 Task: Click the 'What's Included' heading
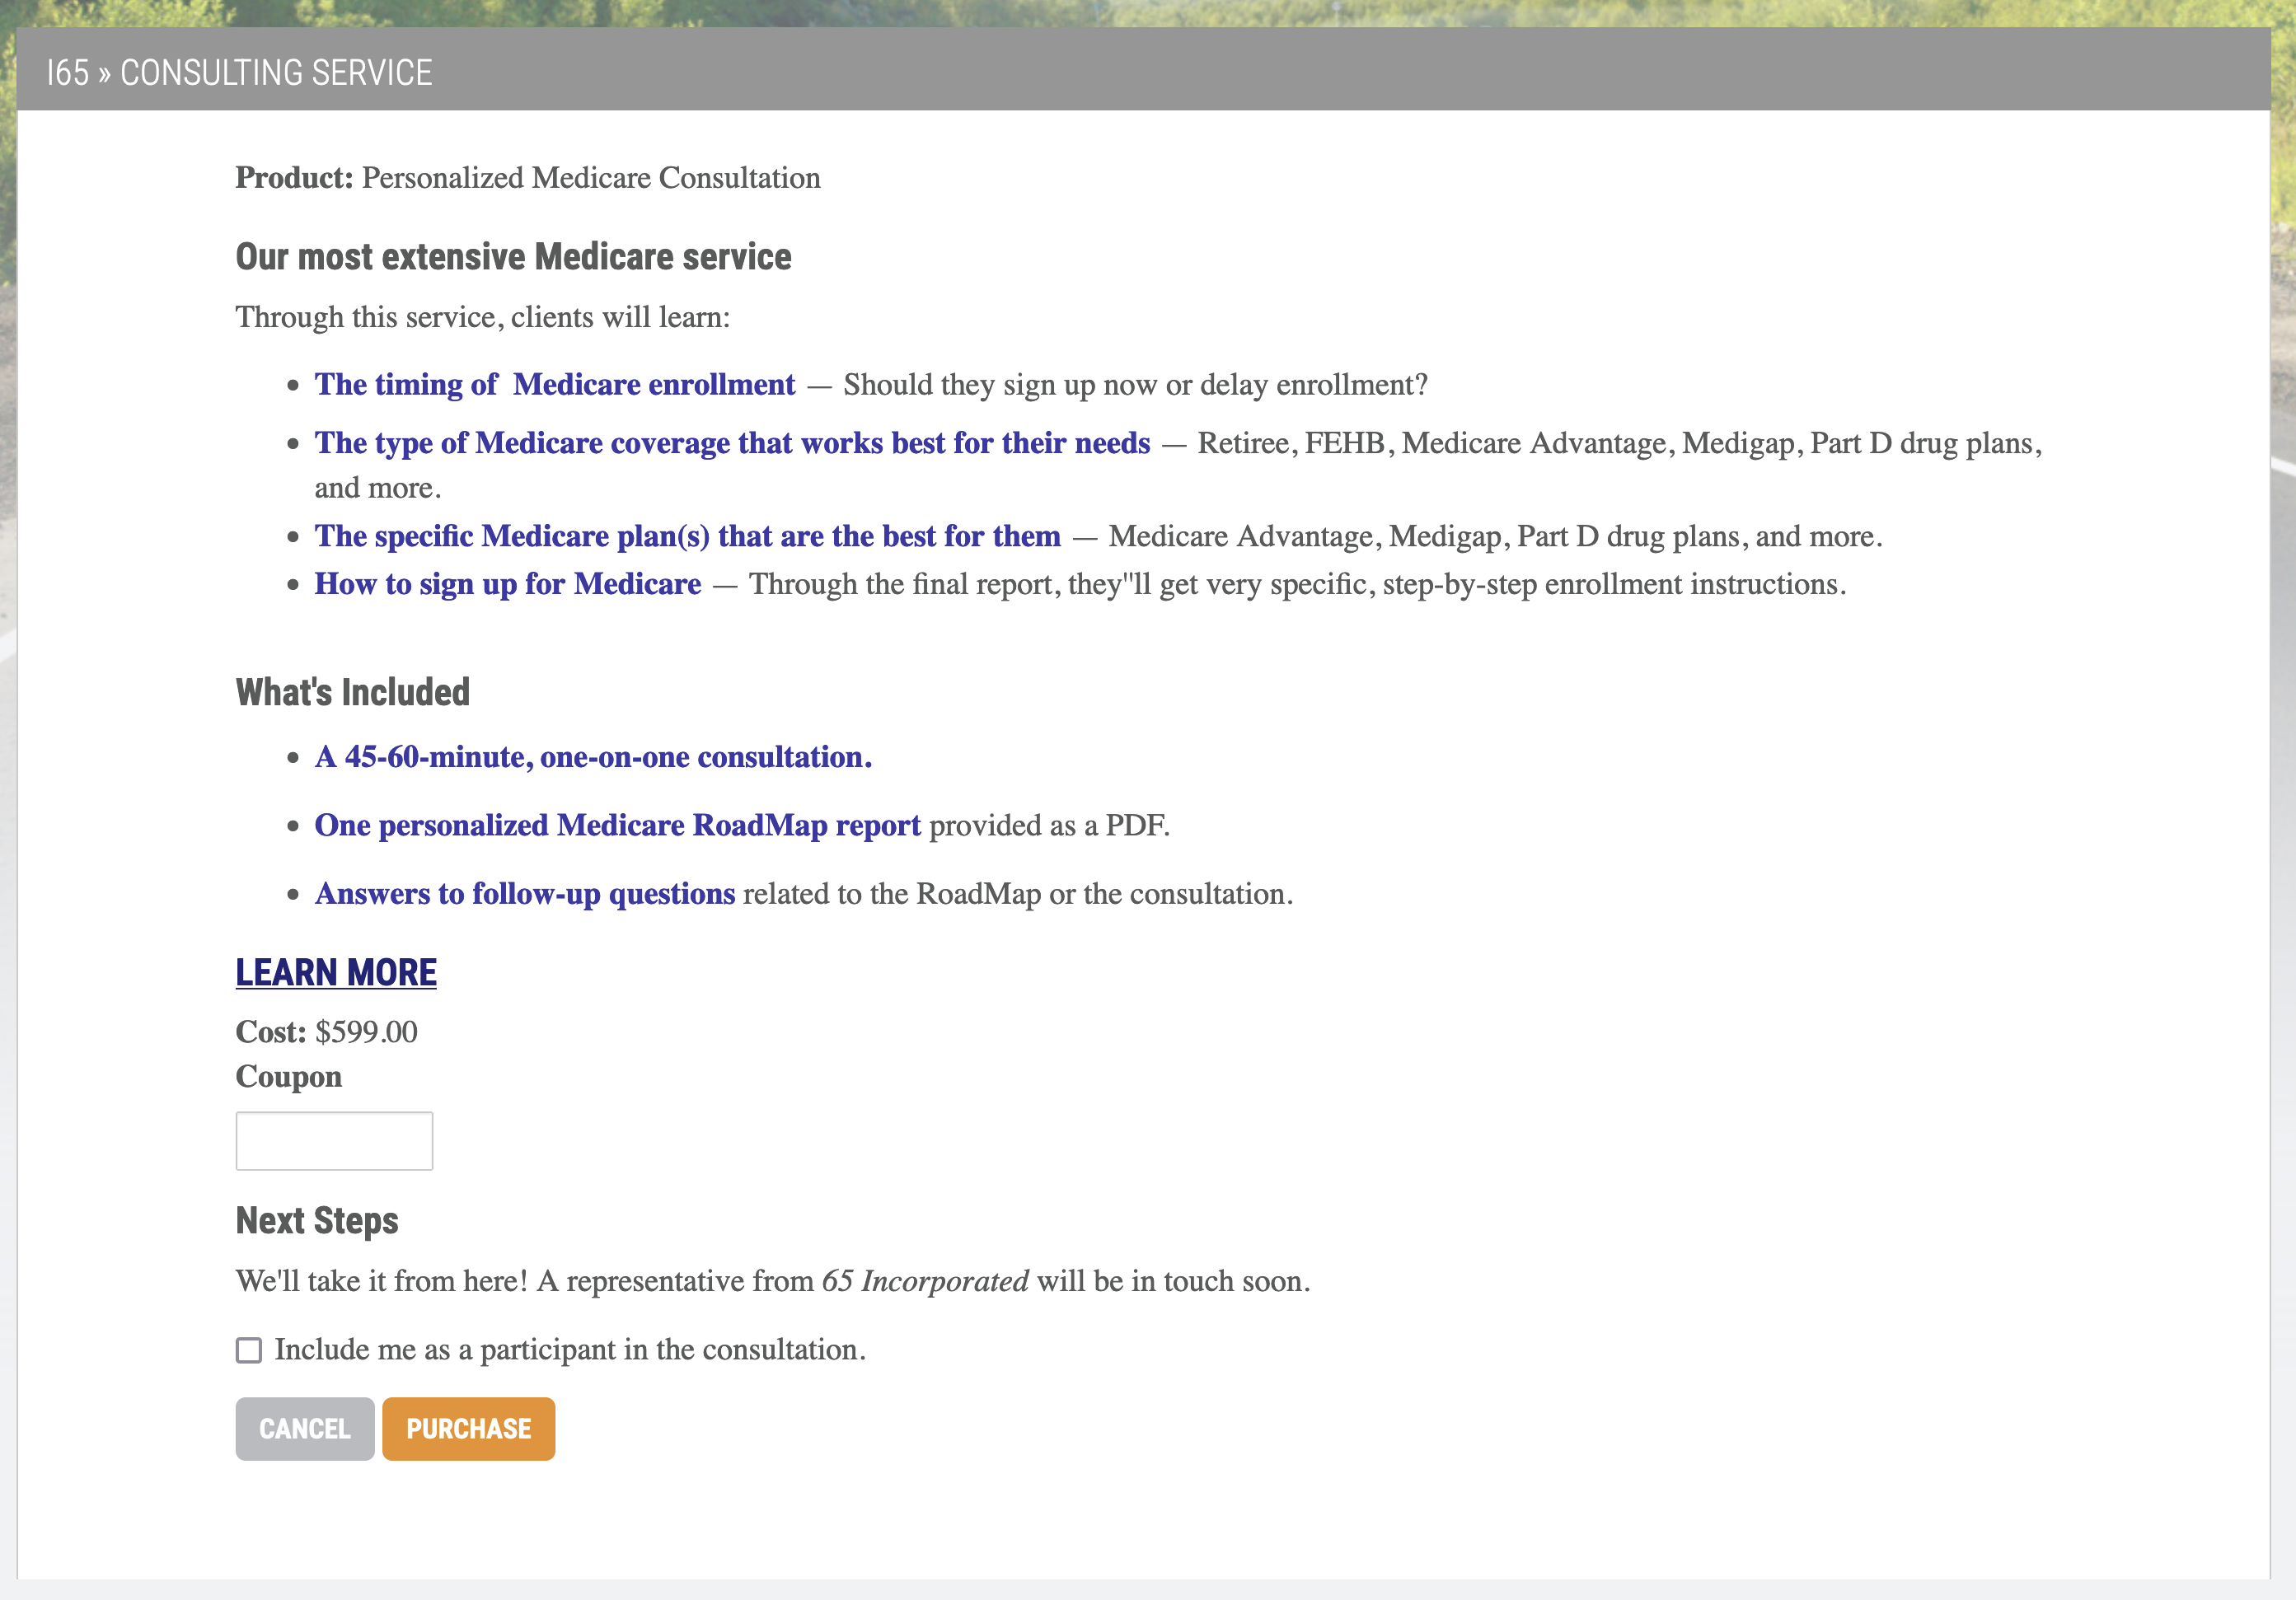pos(352,692)
